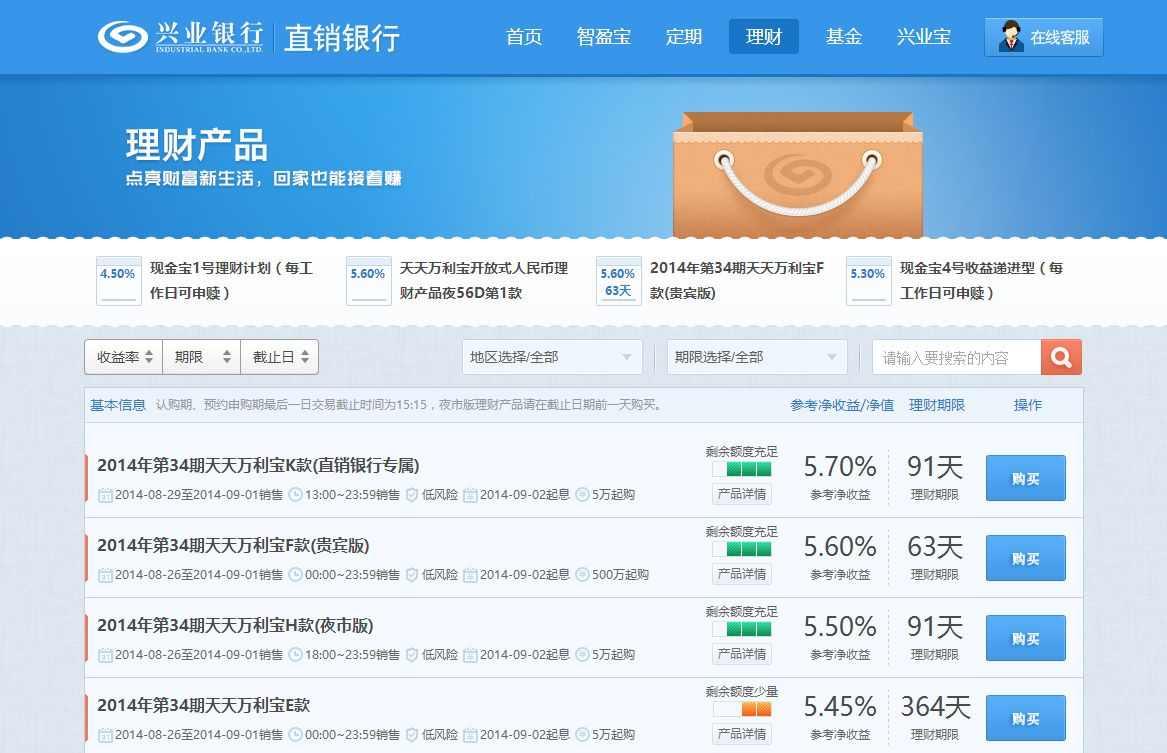Click the 基本信息 column header
Image resolution: width=1167 pixels, height=753 pixels.
click(118, 405)
